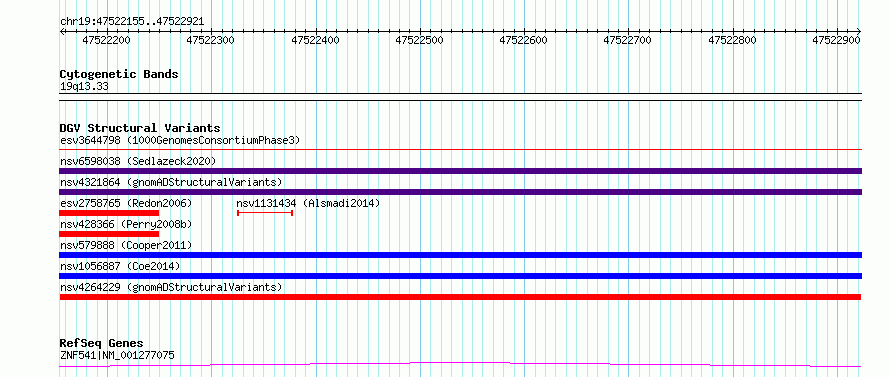Click the nsv4264229 gnomAD variant label
The height and width of the screenshot is (377, 890).
pos(171,287)
